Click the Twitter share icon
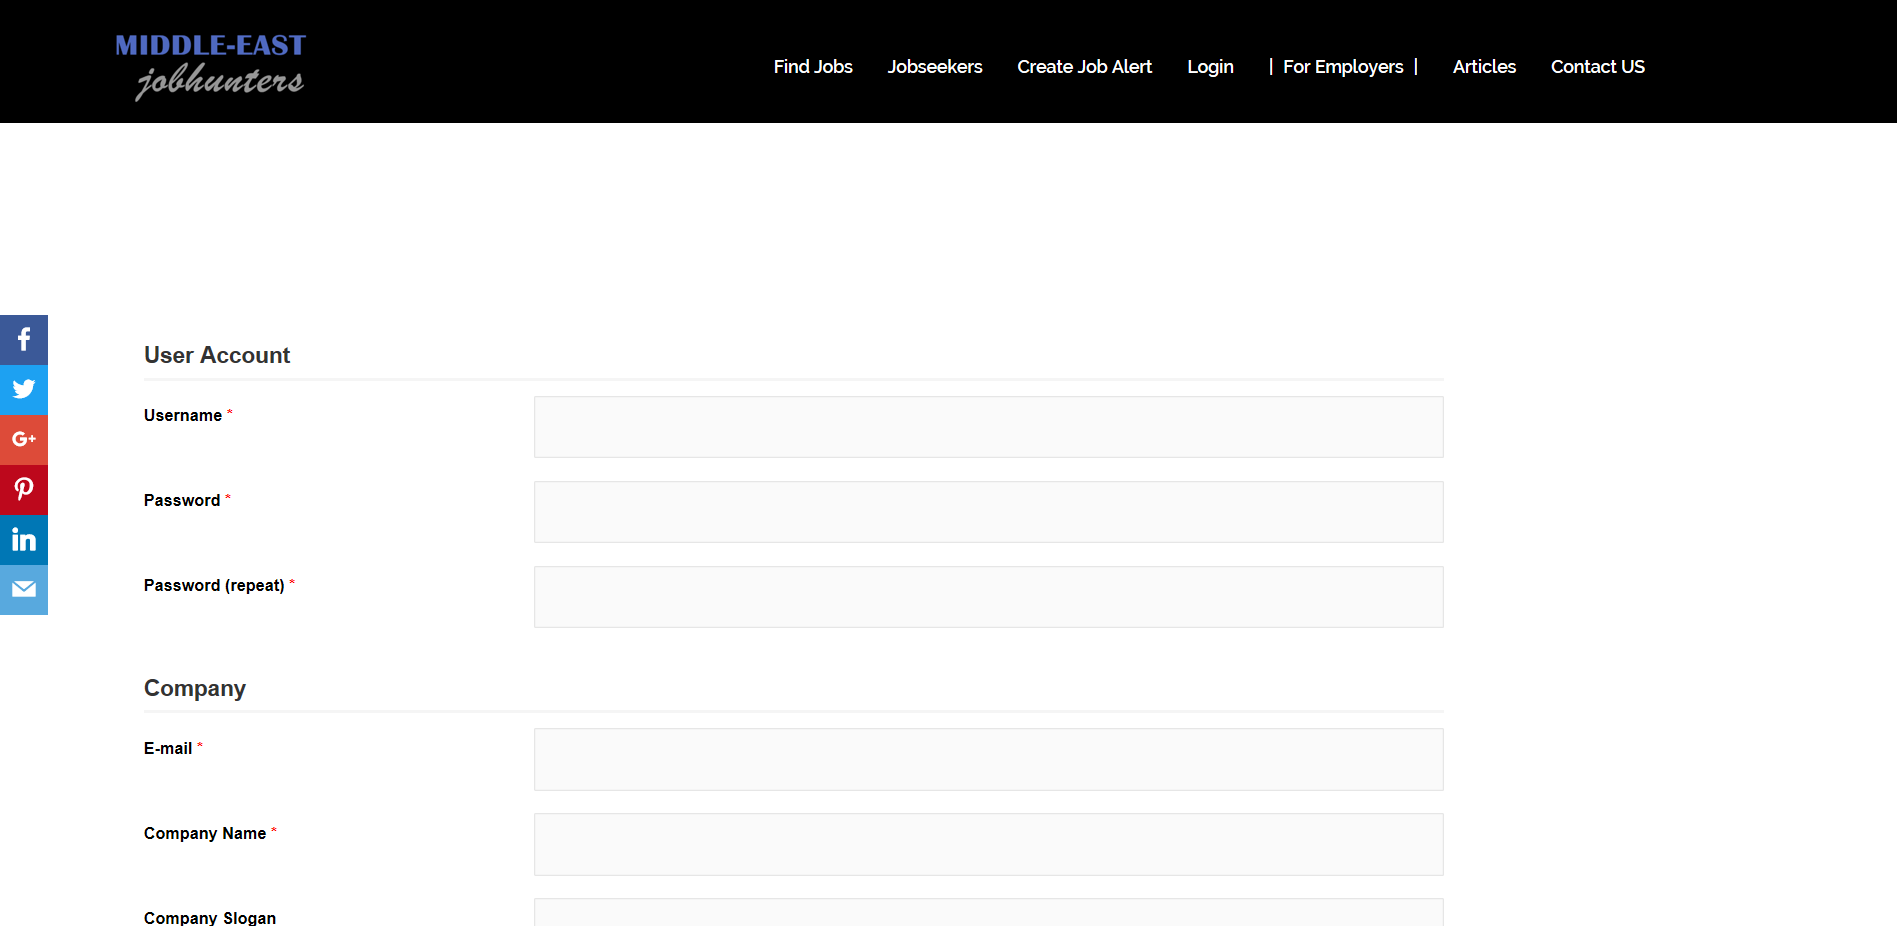This screenshot has width=1897, height=926. (x=24, y=390)
